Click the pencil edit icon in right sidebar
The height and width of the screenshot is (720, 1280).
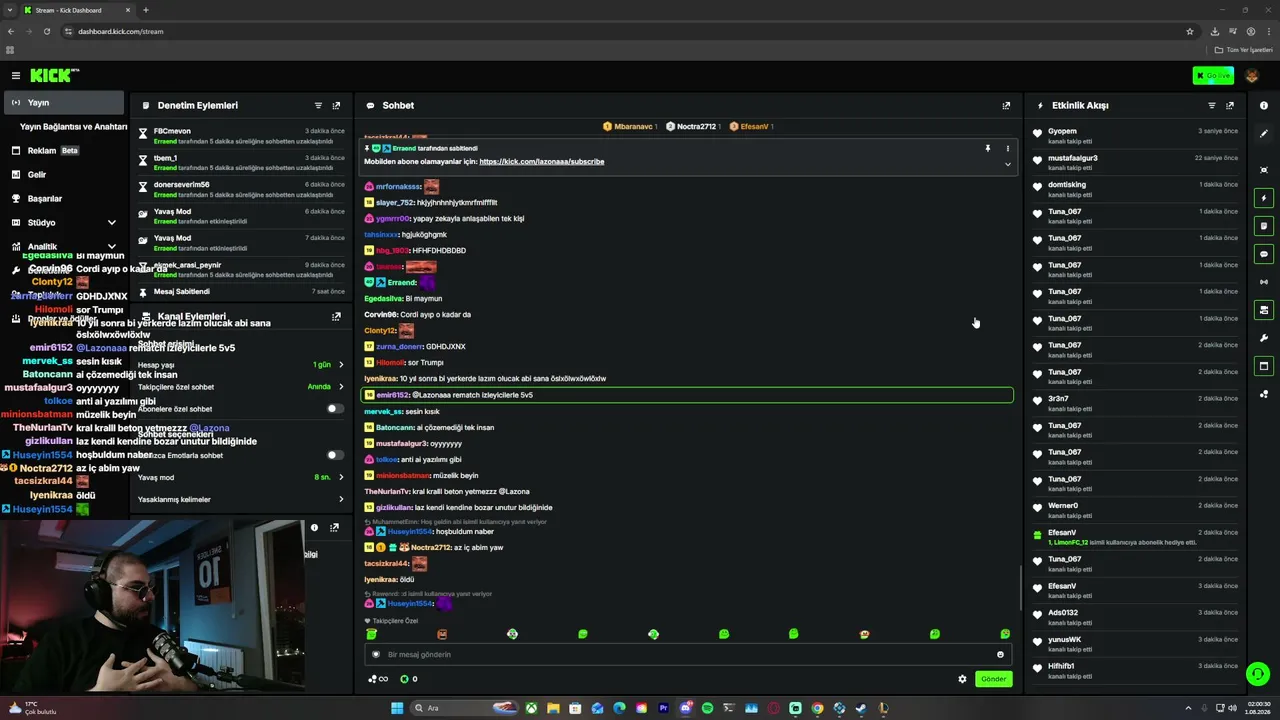(x=1264, y=132)
